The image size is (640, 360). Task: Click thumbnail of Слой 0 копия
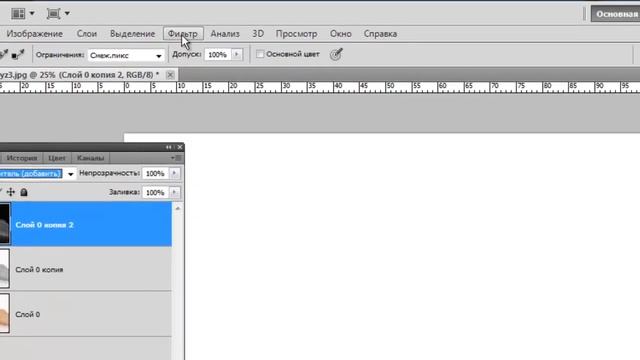[x=4, y=269]
